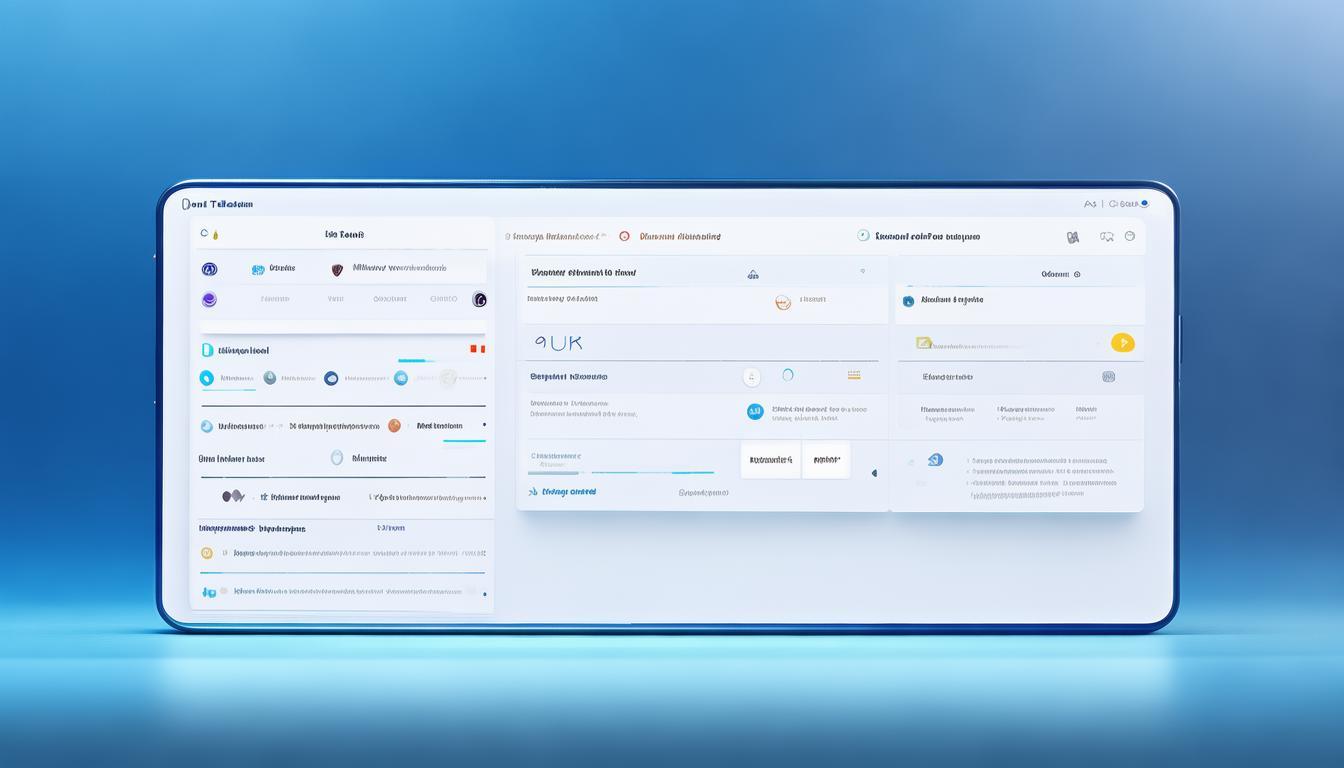1344x768 pixels.
Task: Click the orange list grid icon
Action: 854,375
